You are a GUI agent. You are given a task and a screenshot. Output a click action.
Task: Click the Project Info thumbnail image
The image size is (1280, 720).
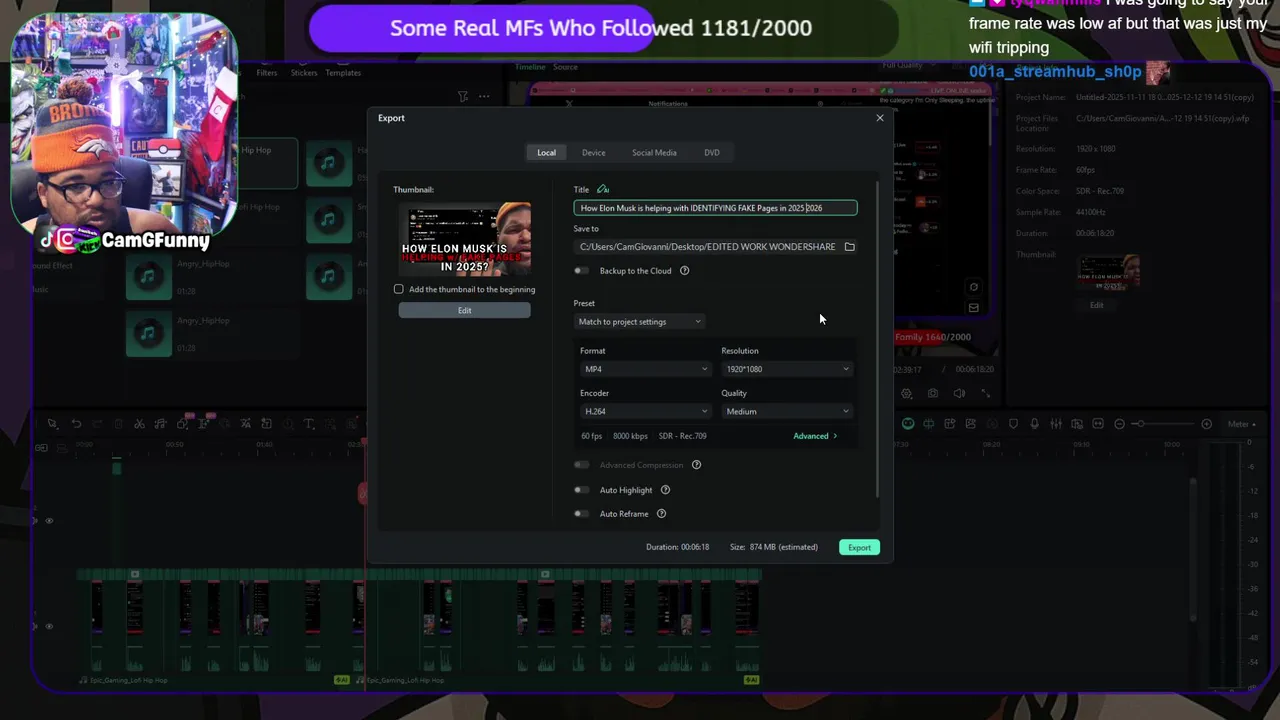point(1108,273)
